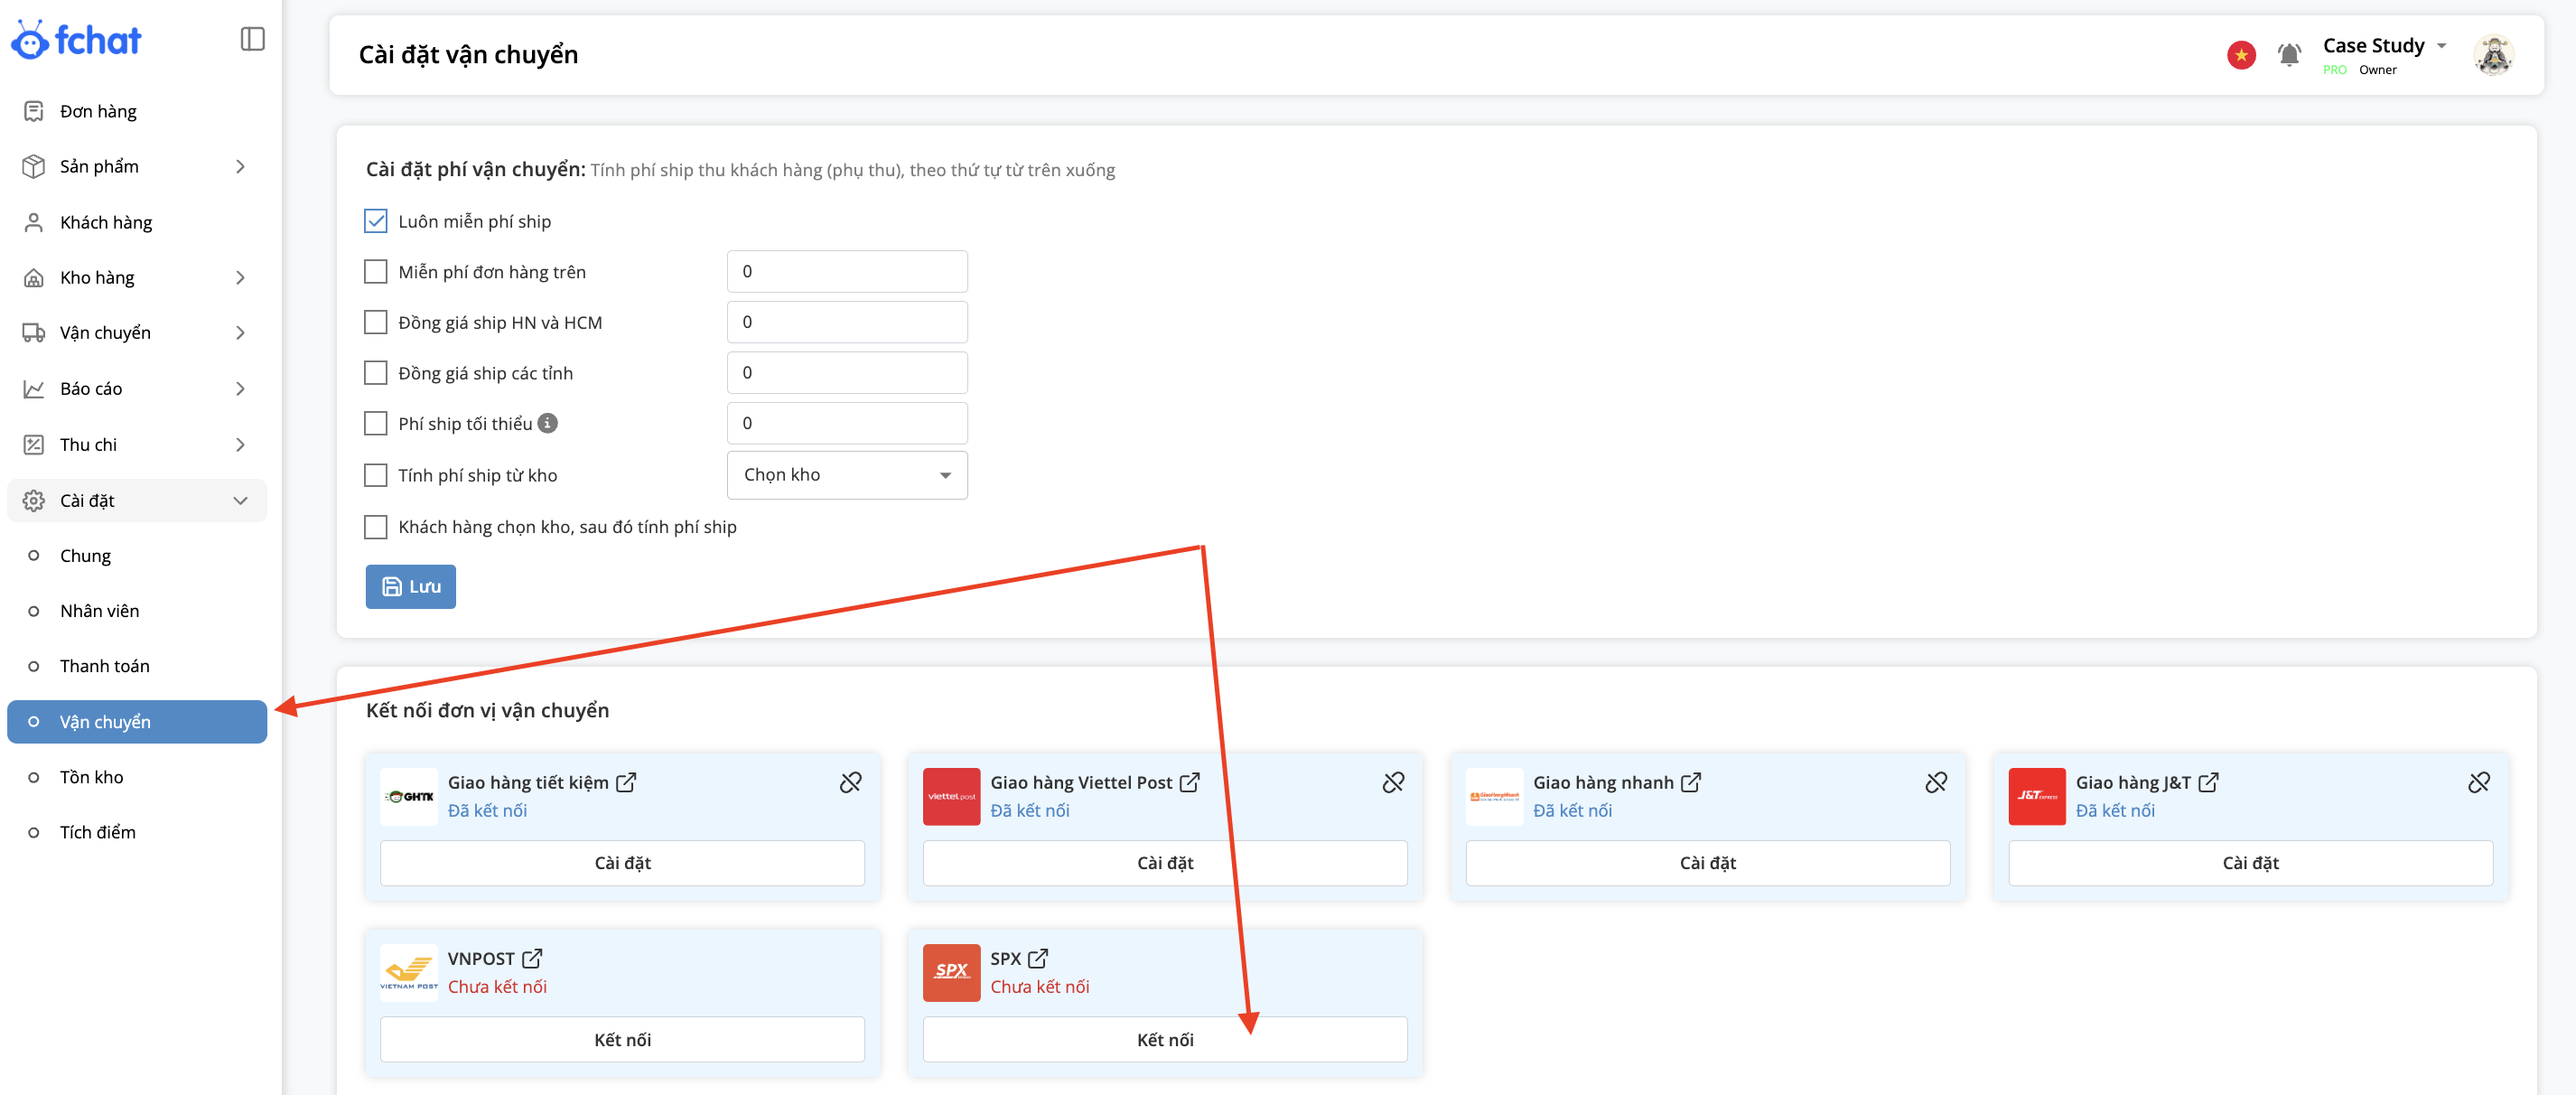Click Miễn phí đơn hàng trên input

click(x=846, y=271)
